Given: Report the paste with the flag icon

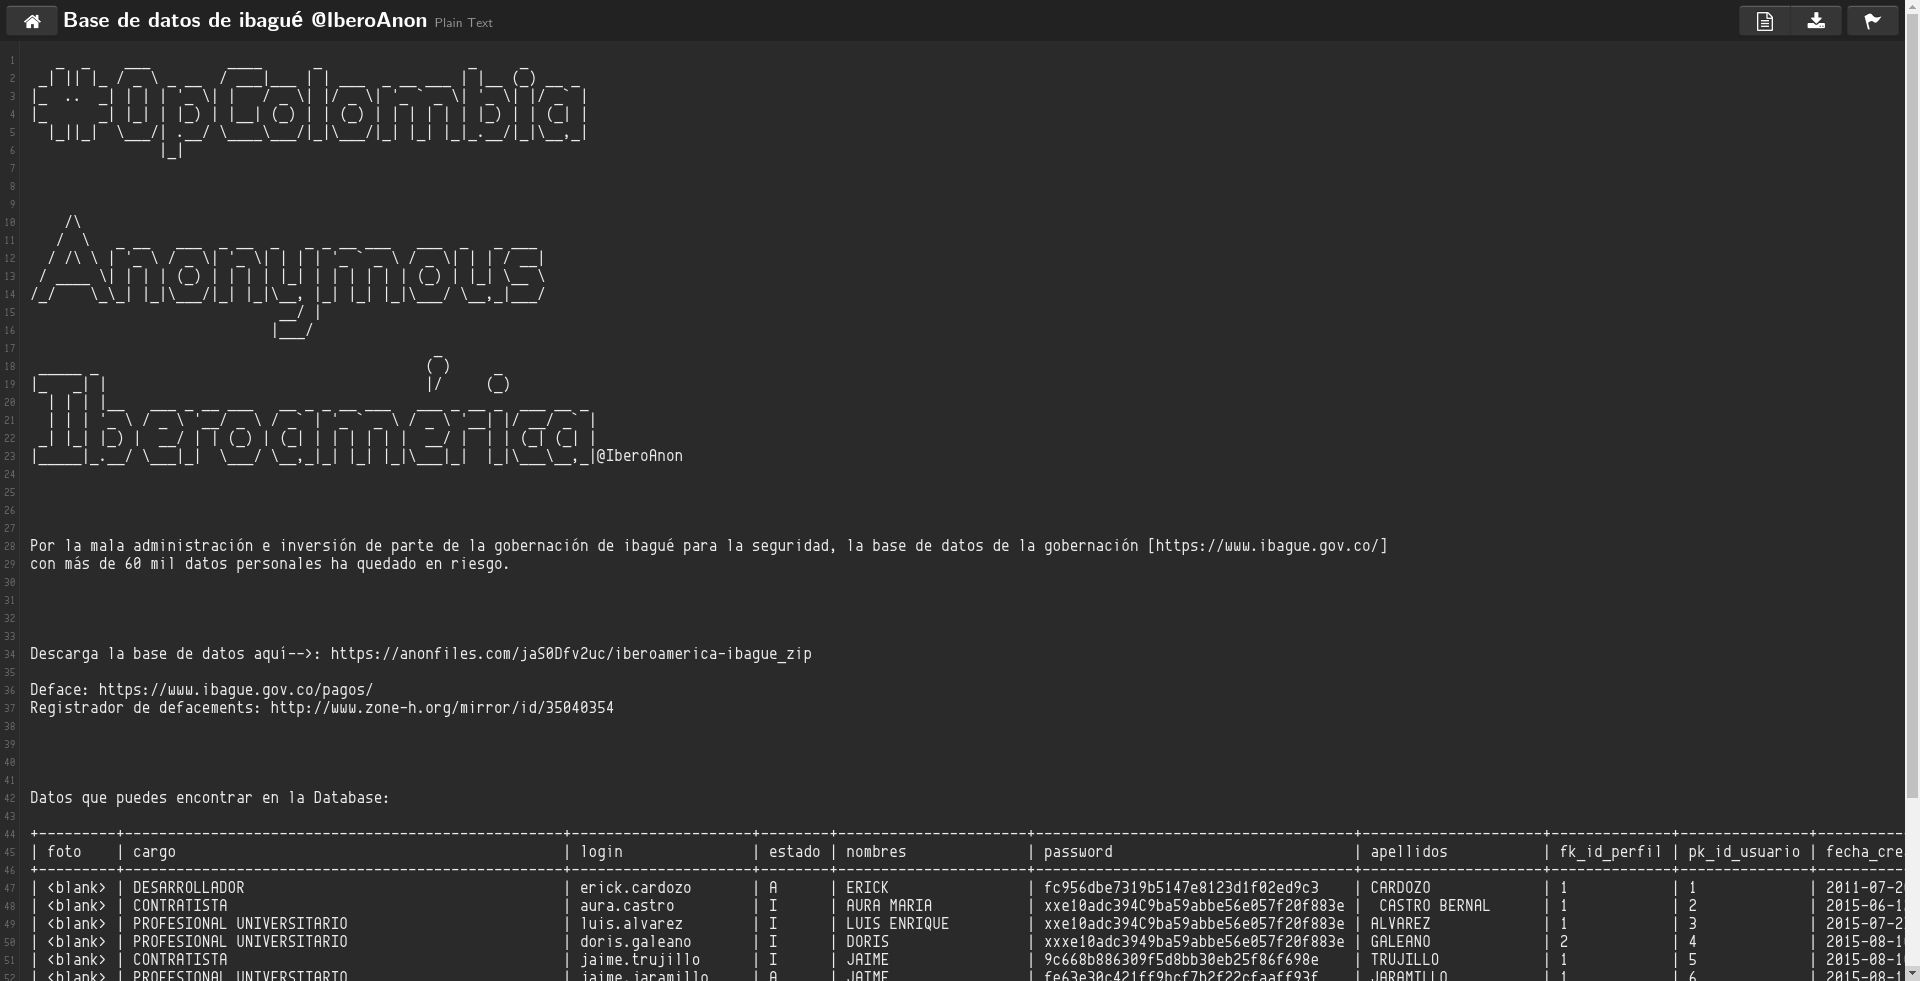Looking at the screenshot, I should point(1873,21).
